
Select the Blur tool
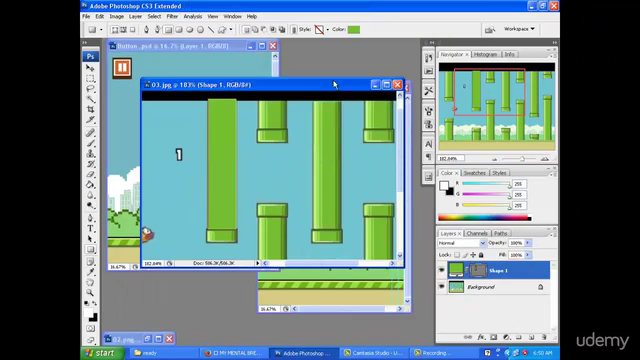pos(90,195)
